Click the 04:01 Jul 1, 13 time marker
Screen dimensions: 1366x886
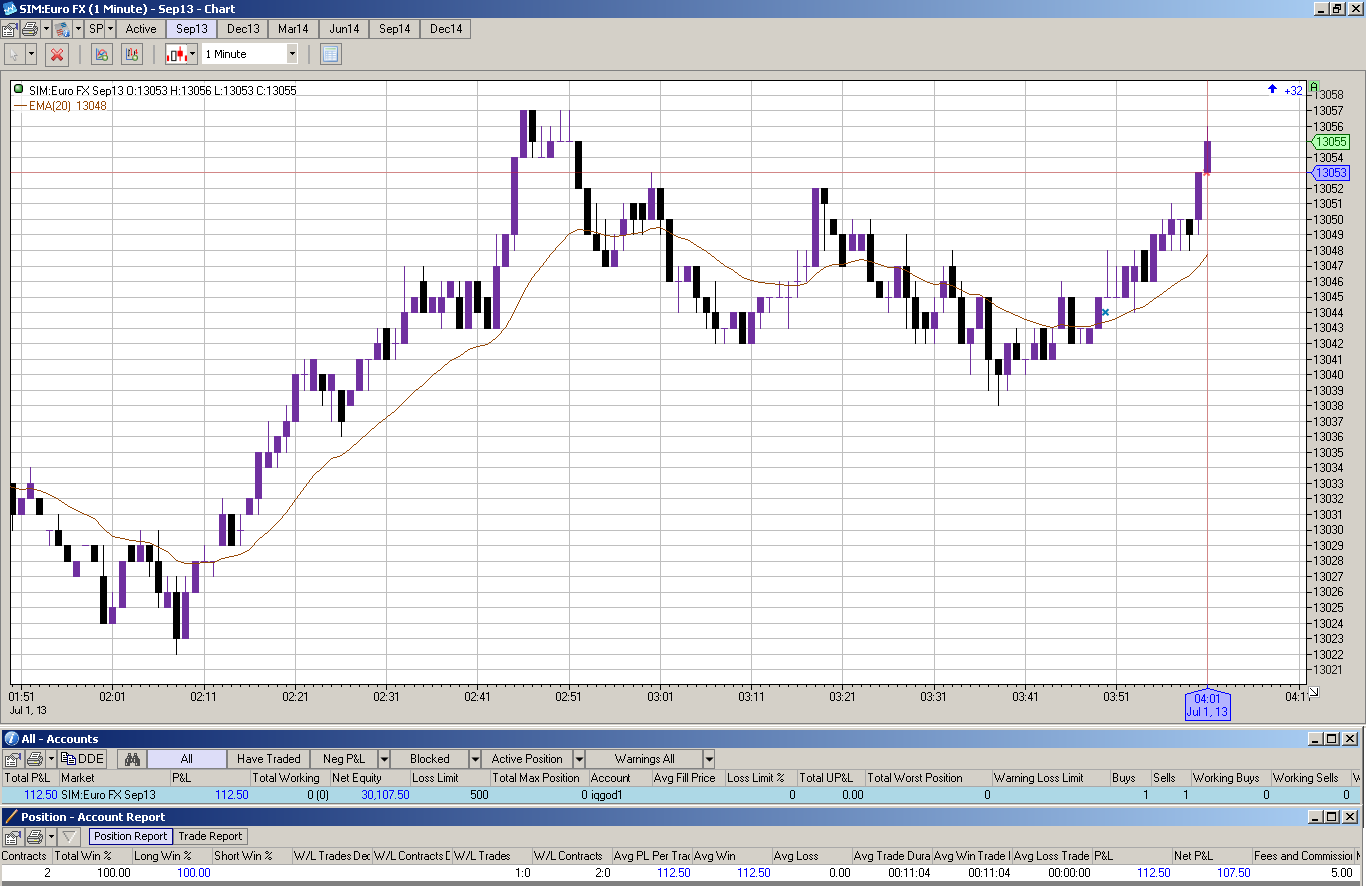(1207, 705)
